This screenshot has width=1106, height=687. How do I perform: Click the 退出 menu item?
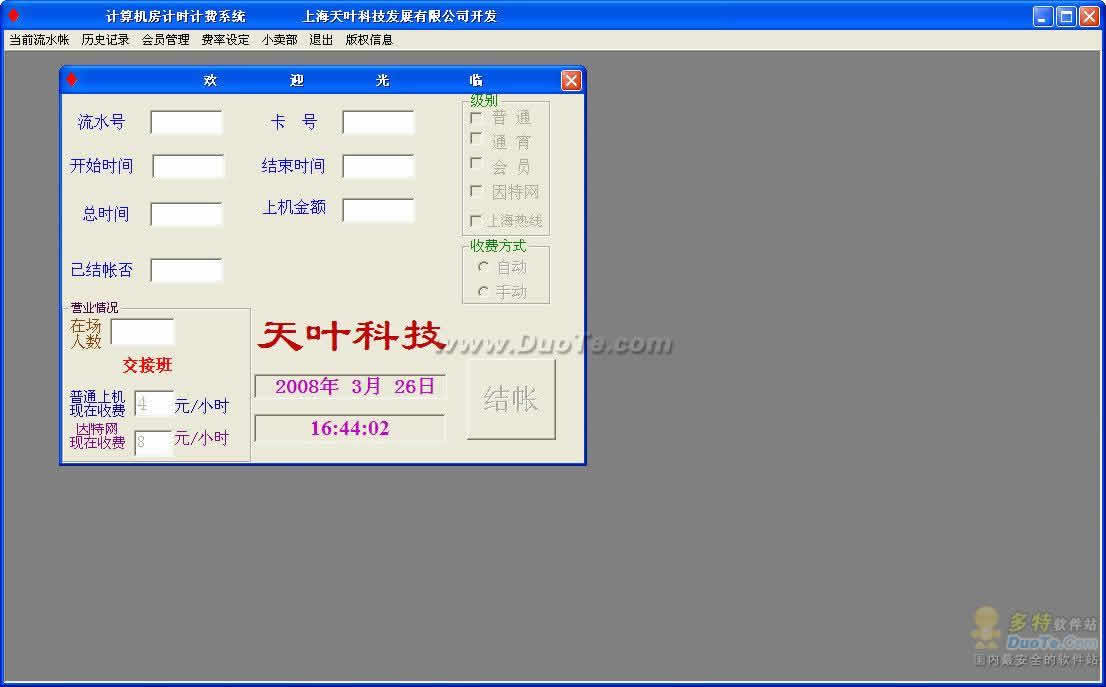click(x=321, y=40)
